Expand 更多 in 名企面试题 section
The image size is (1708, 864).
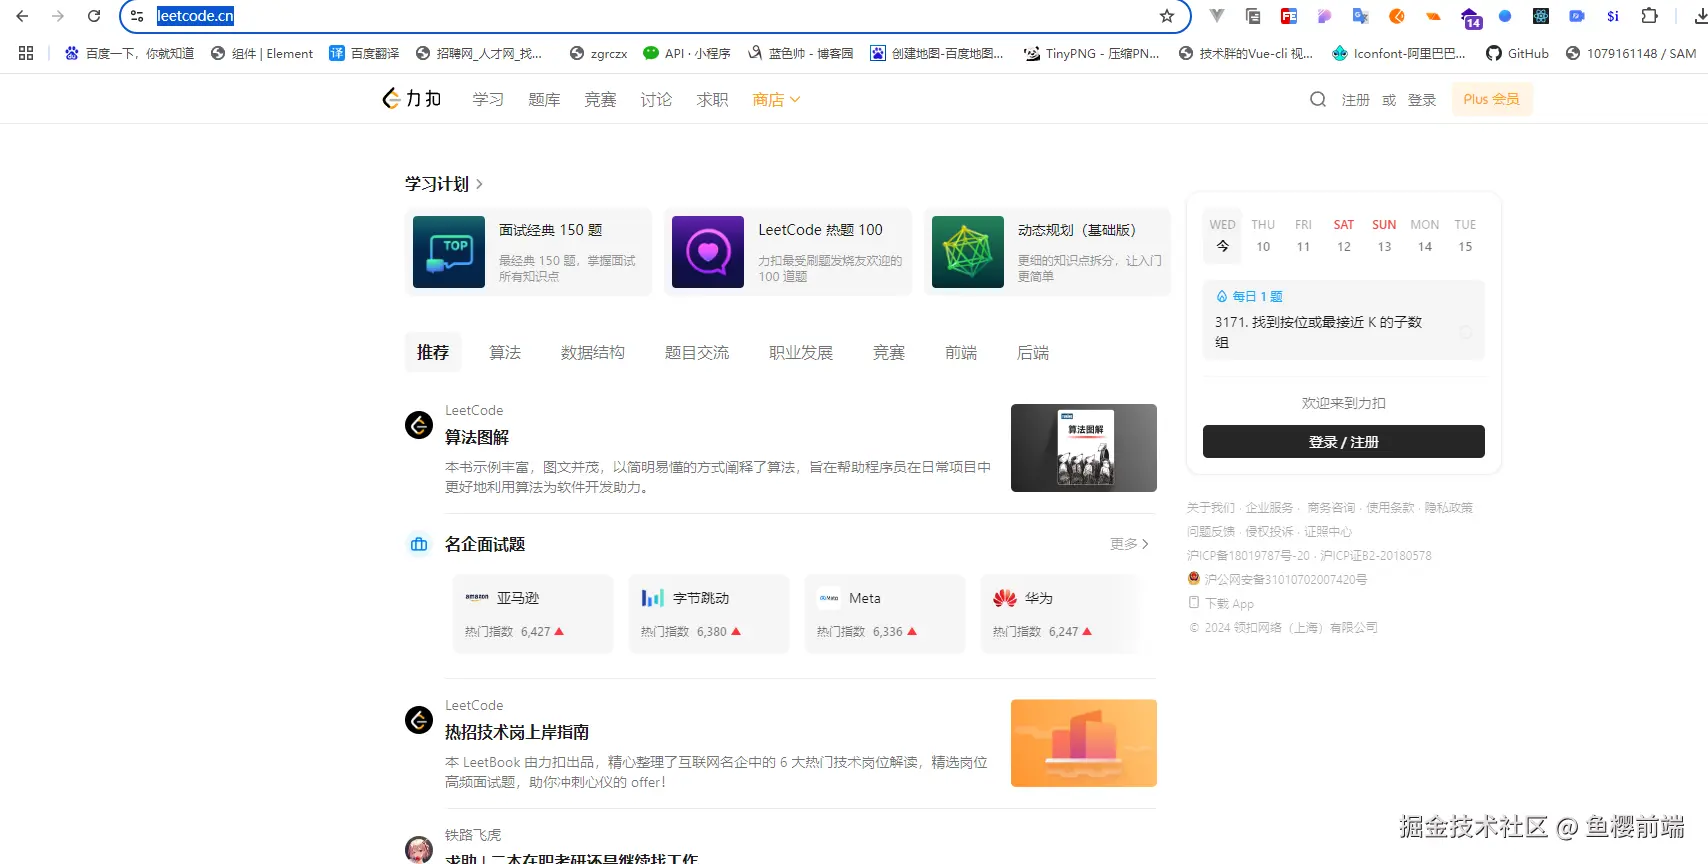click(x=1129, y=544)
